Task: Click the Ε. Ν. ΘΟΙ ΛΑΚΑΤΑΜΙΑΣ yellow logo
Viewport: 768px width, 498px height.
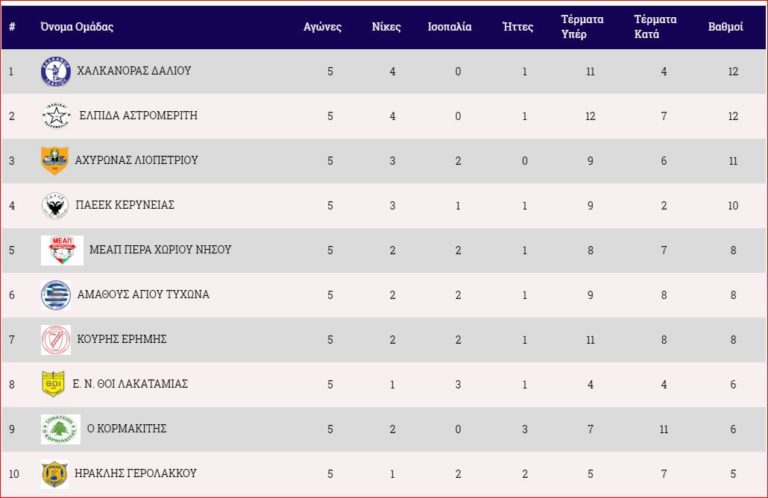Action: 53,384
